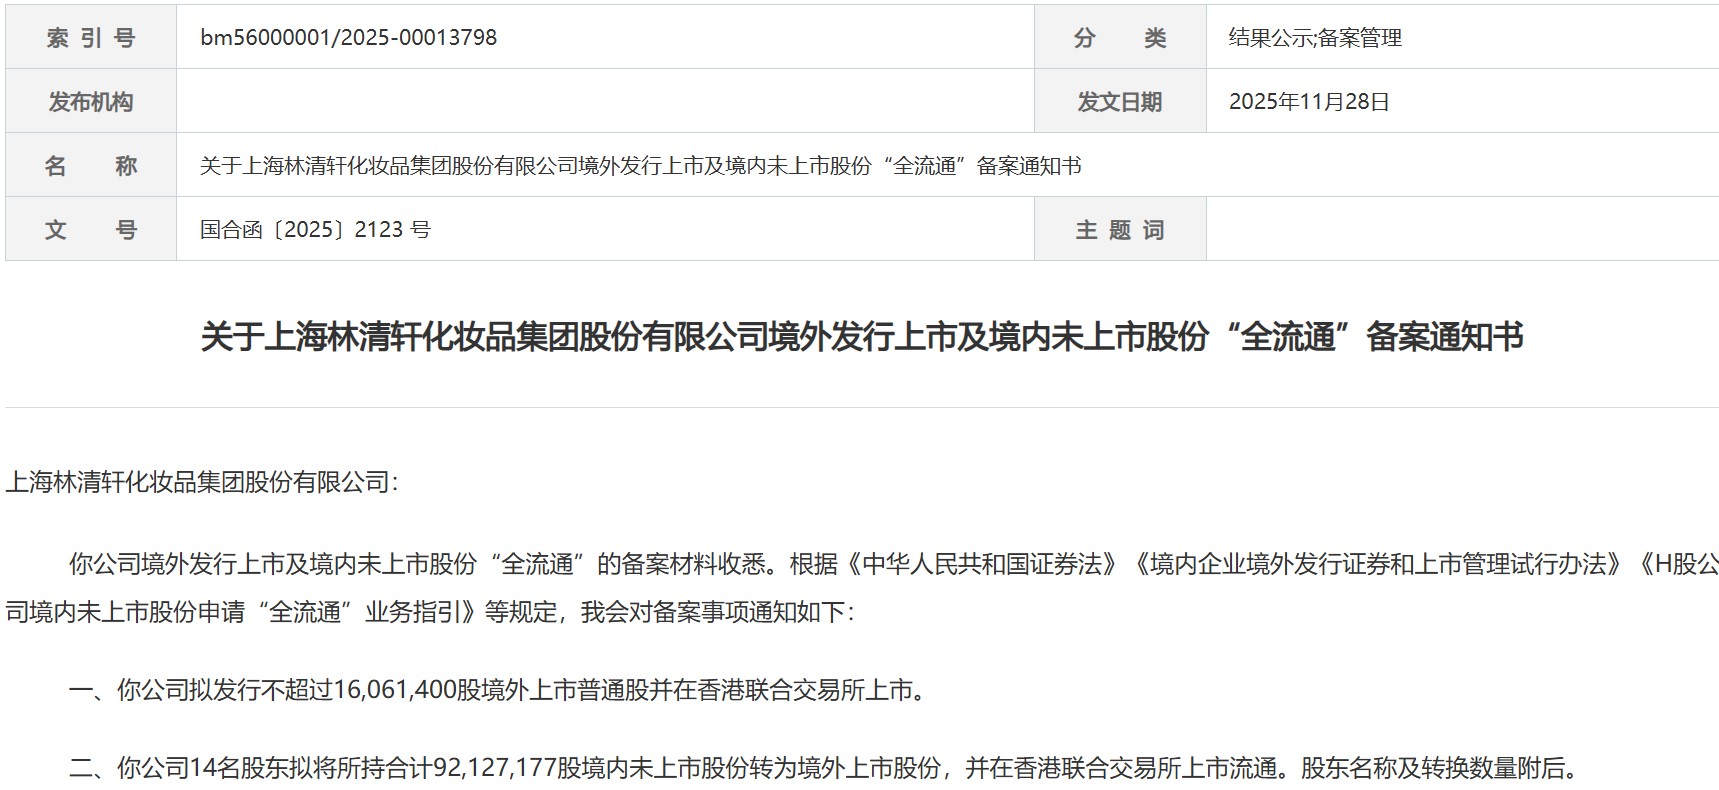Click the bold centered notice heading
Viewport: 1719px width, 790px height.
point(862,337)
